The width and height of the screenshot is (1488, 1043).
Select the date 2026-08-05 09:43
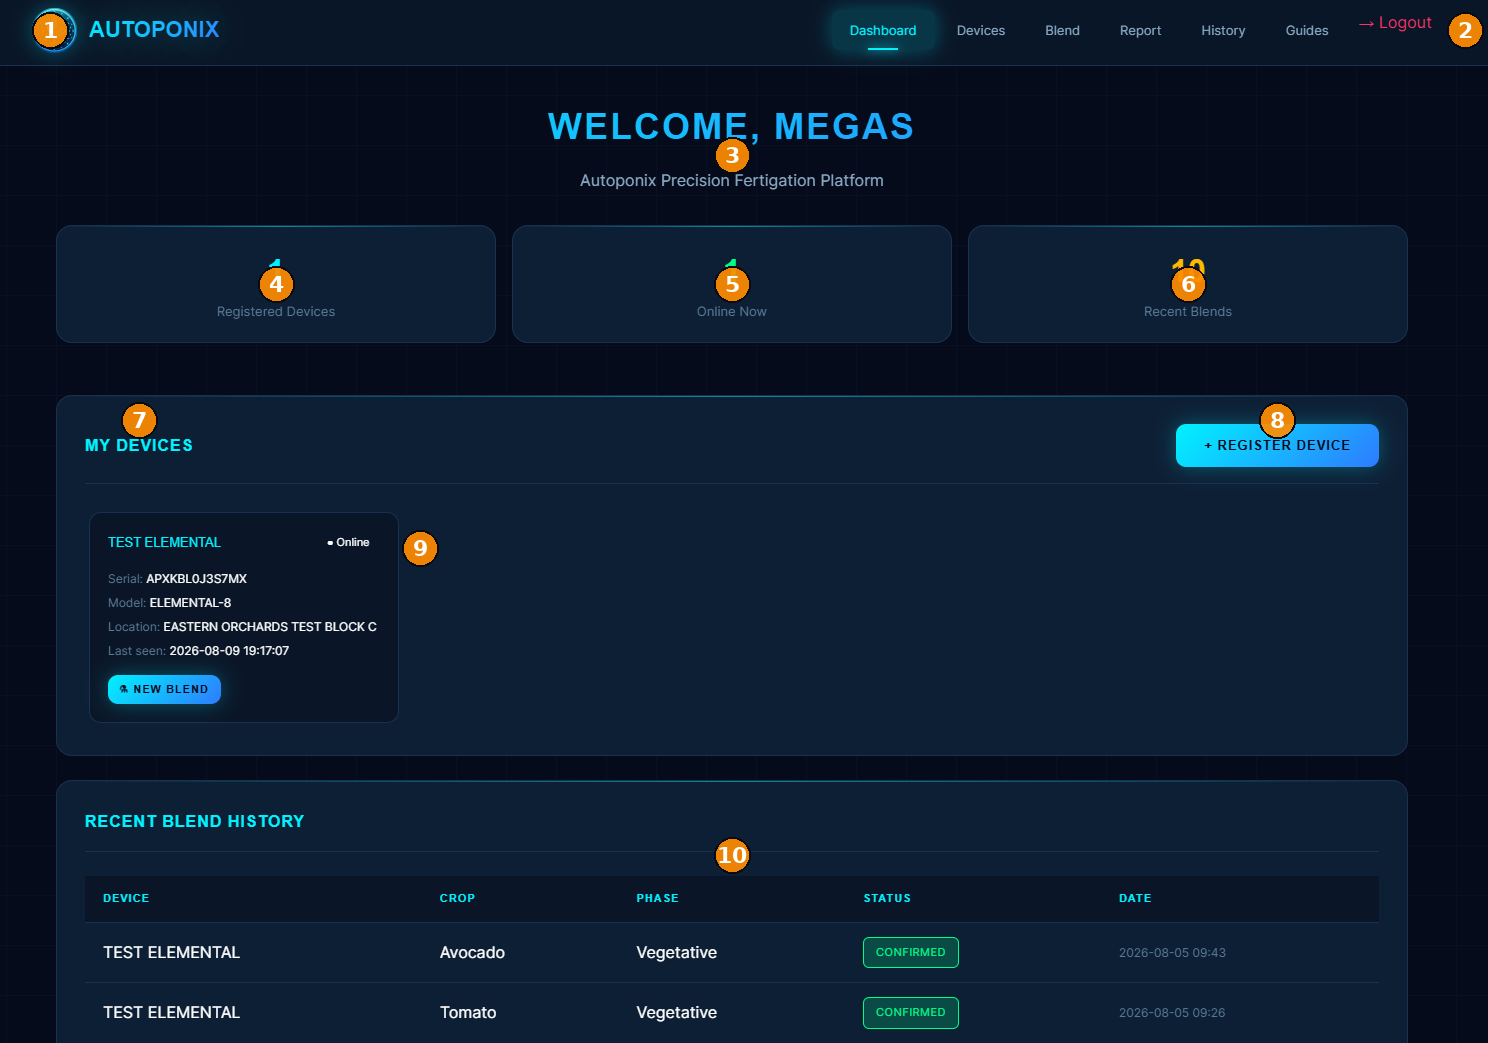[1172, 953]
